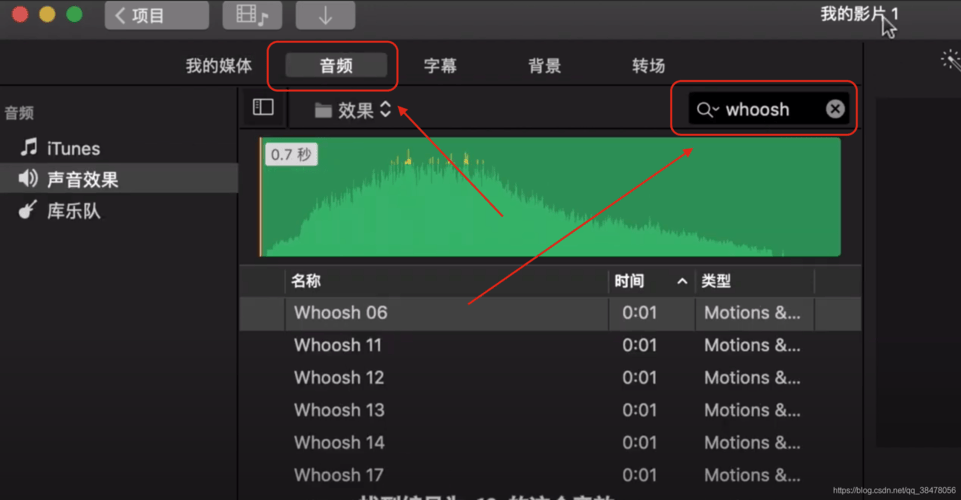
Task: Toggle the sort order arrow
Action: coord(682,281)
